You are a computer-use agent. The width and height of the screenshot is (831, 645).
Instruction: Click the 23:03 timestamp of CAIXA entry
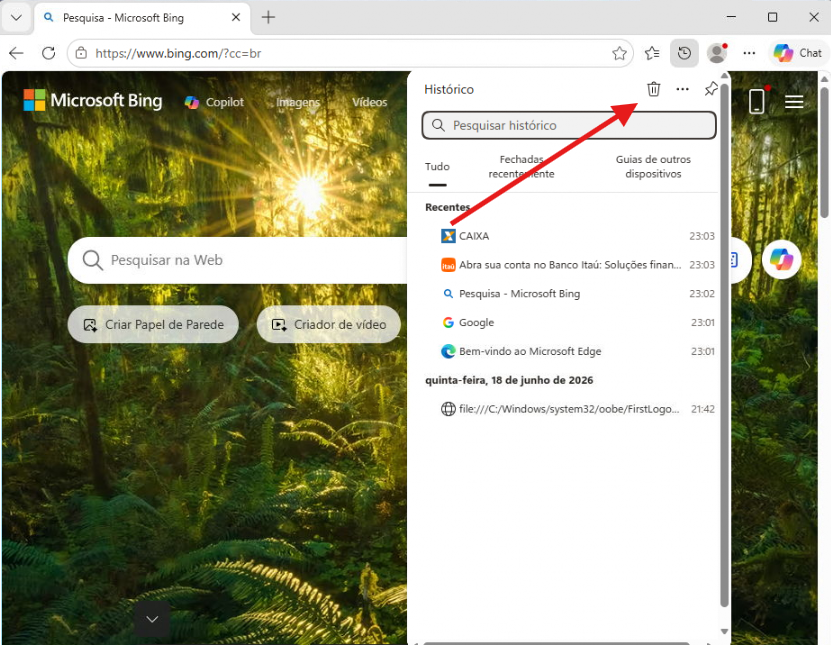pos(701,236)
